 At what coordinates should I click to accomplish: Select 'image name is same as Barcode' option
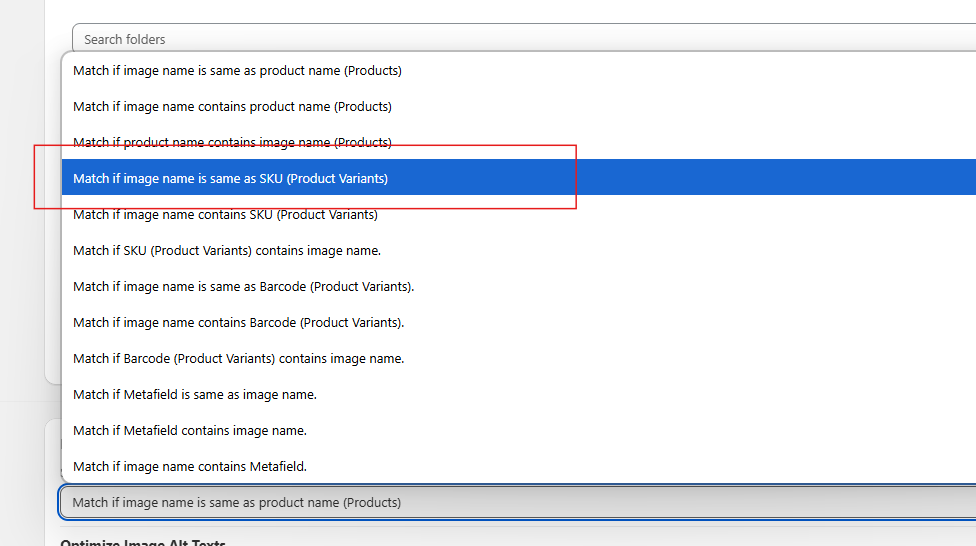[x=243, y=287]
